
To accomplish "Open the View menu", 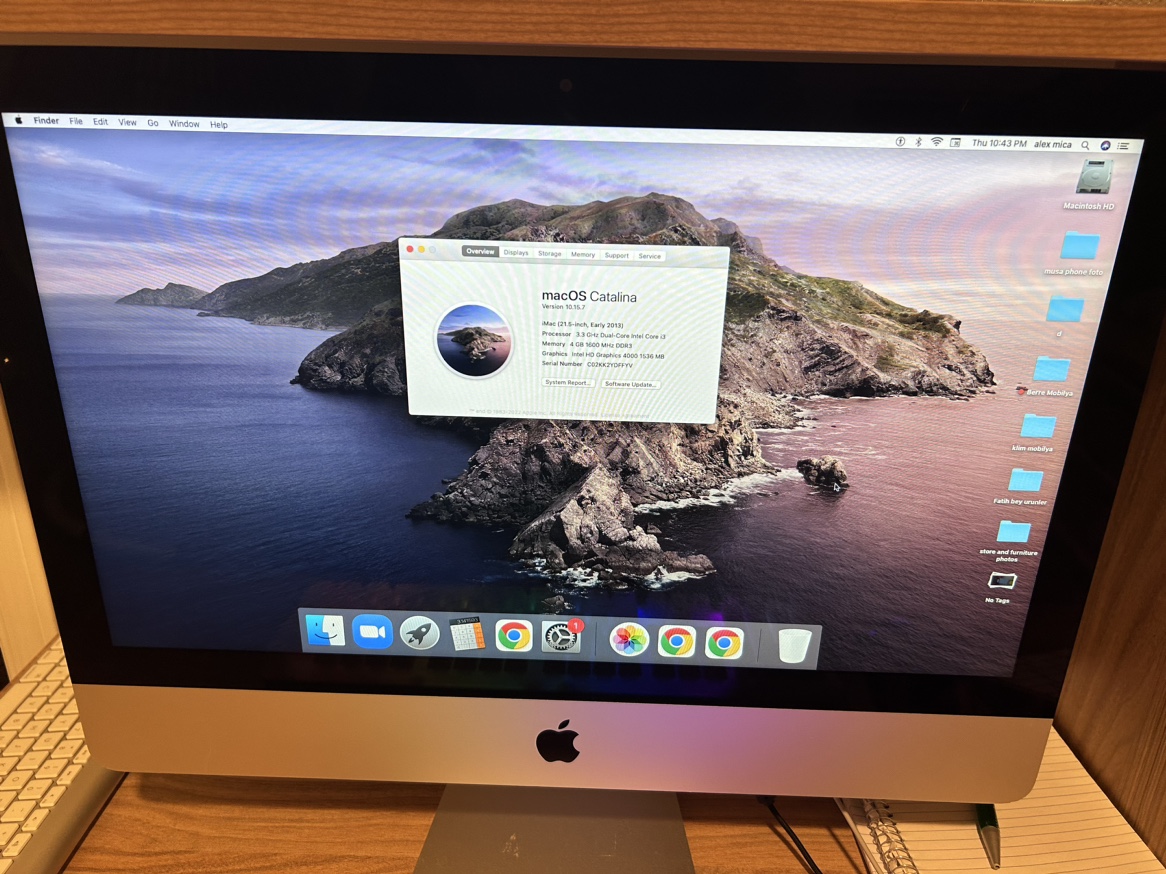I will pyautogui.click(x=127, y=122).
